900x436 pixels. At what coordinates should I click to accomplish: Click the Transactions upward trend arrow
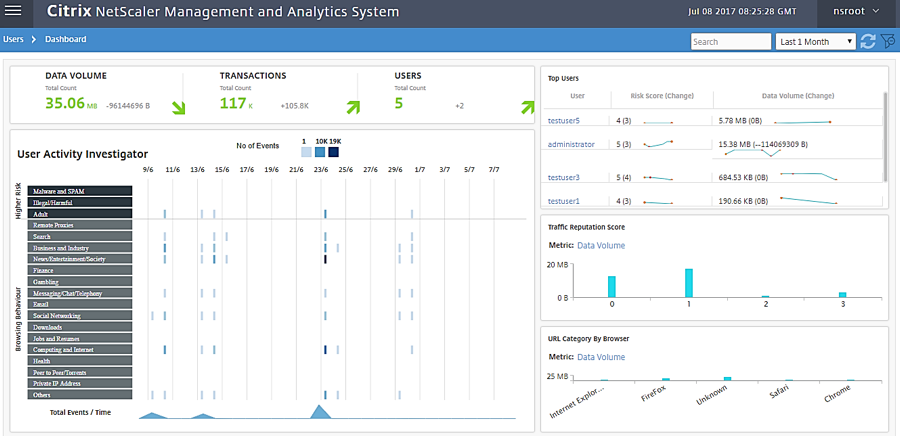[x=353, y=108]
